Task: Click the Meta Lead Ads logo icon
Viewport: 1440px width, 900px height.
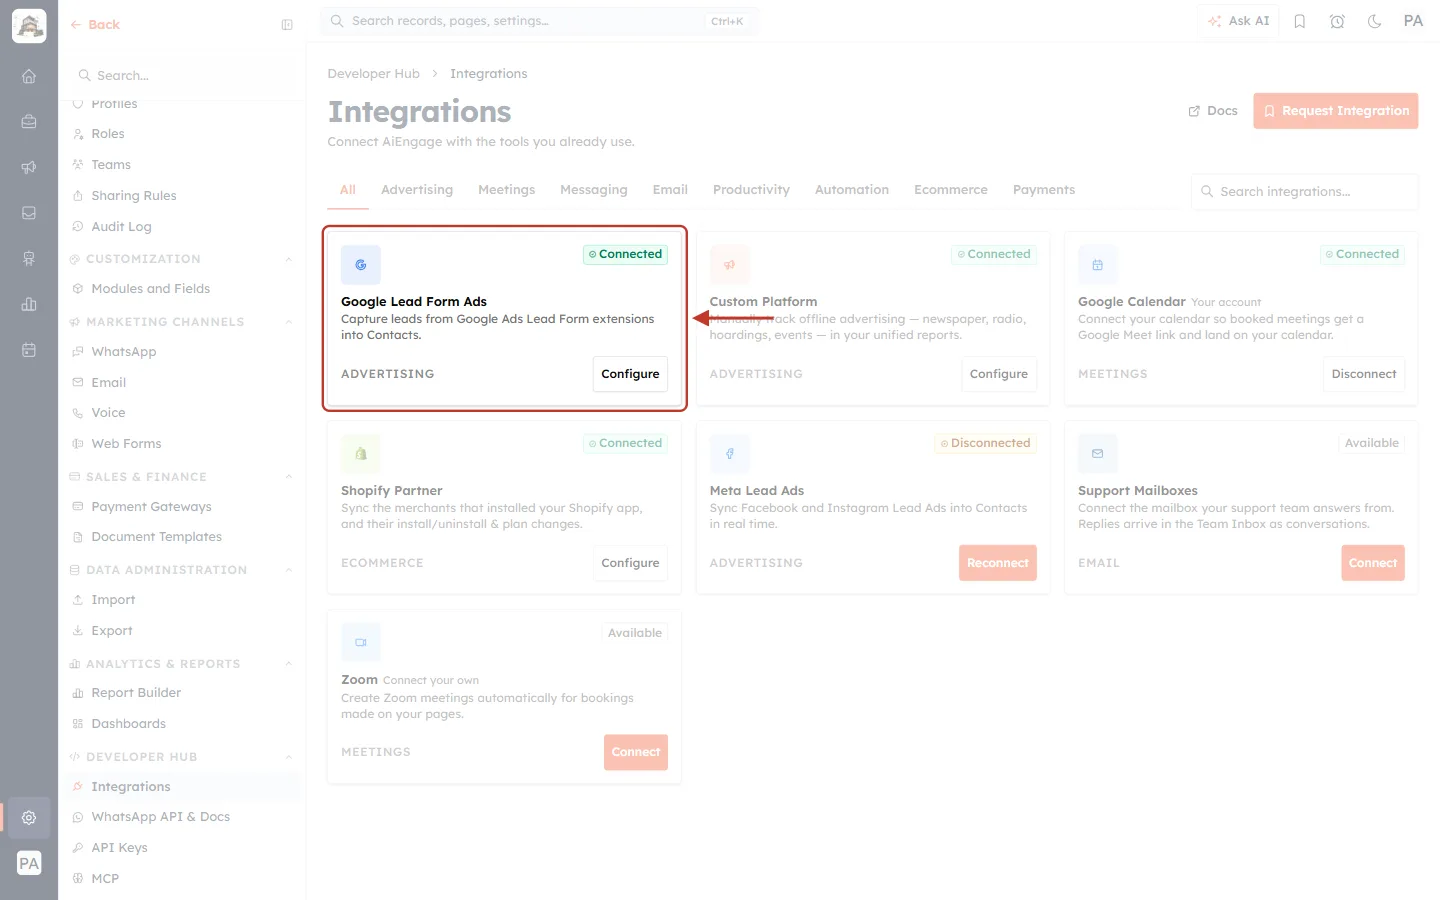Action: [x=730, y=454]
